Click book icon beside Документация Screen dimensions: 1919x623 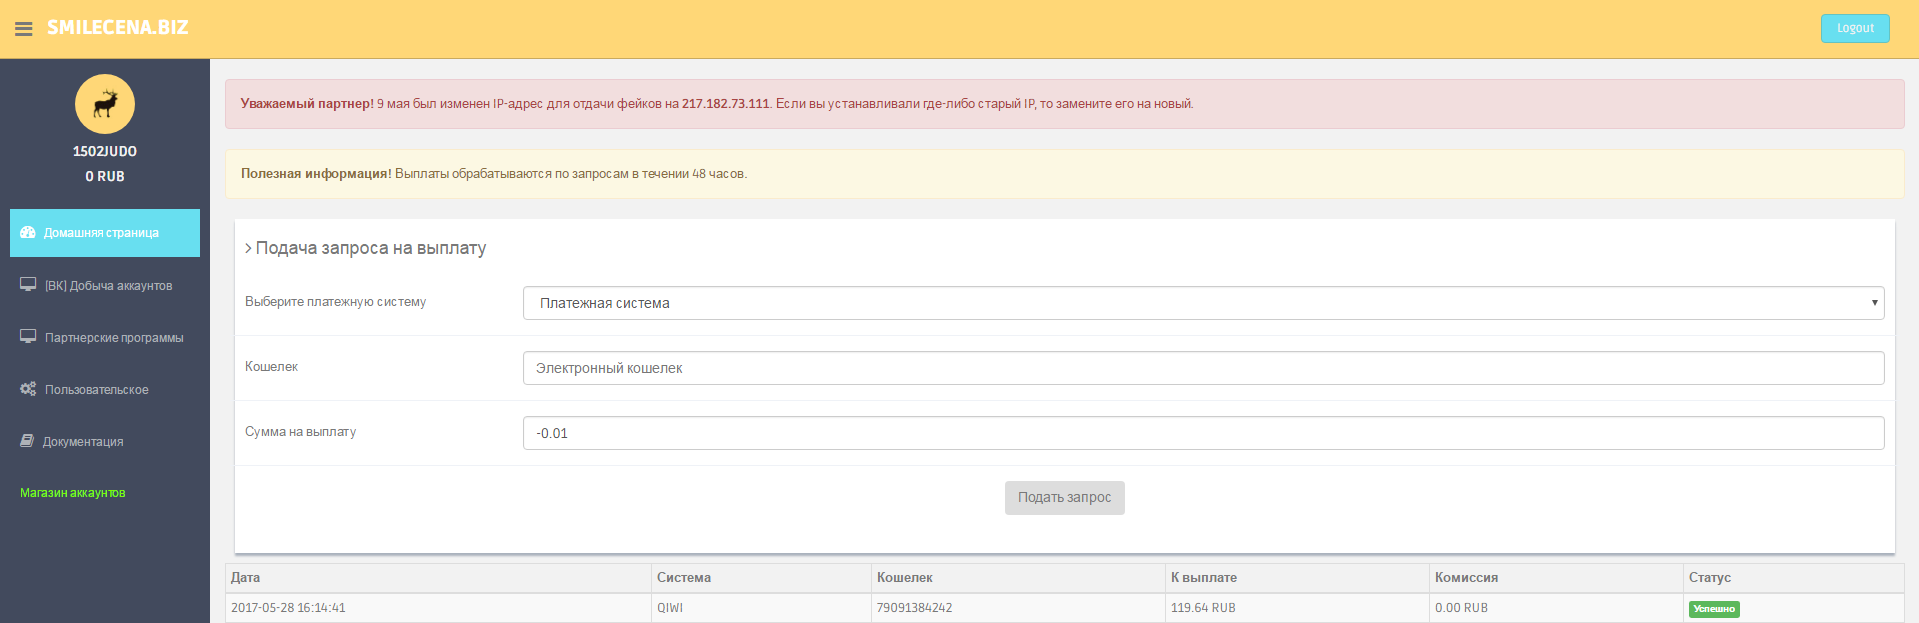coord(27,441)
